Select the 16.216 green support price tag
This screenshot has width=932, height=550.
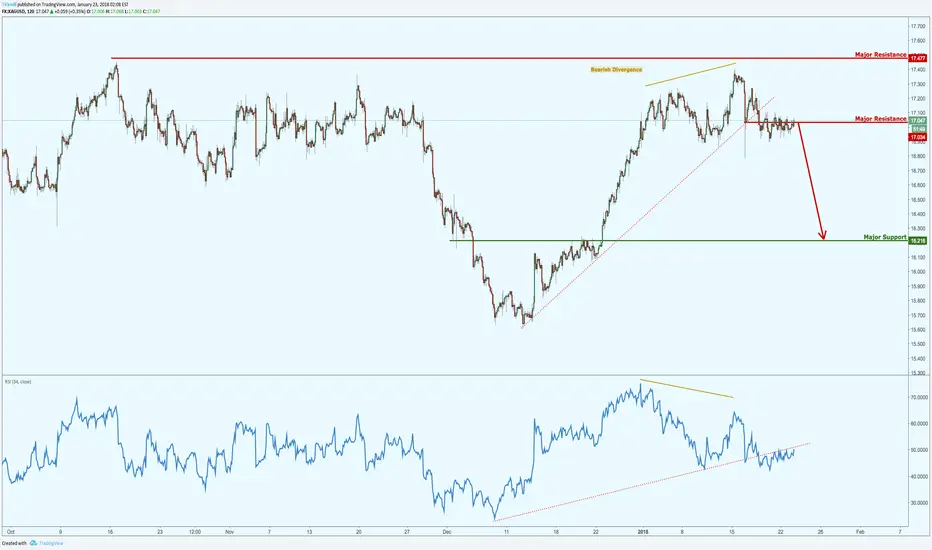coord(918,241)
